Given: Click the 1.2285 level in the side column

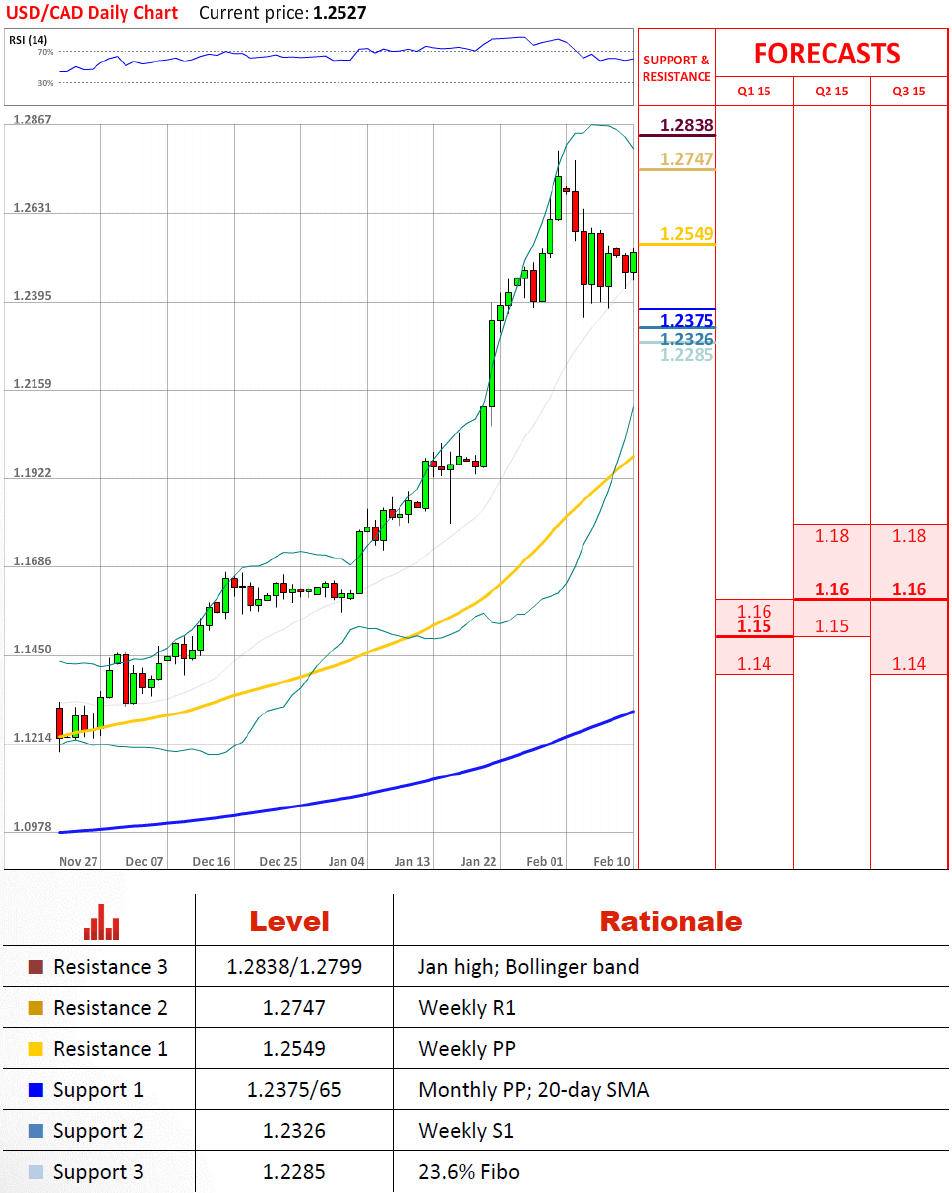Looking at the screenshot, I should click(x=686, y=355).
